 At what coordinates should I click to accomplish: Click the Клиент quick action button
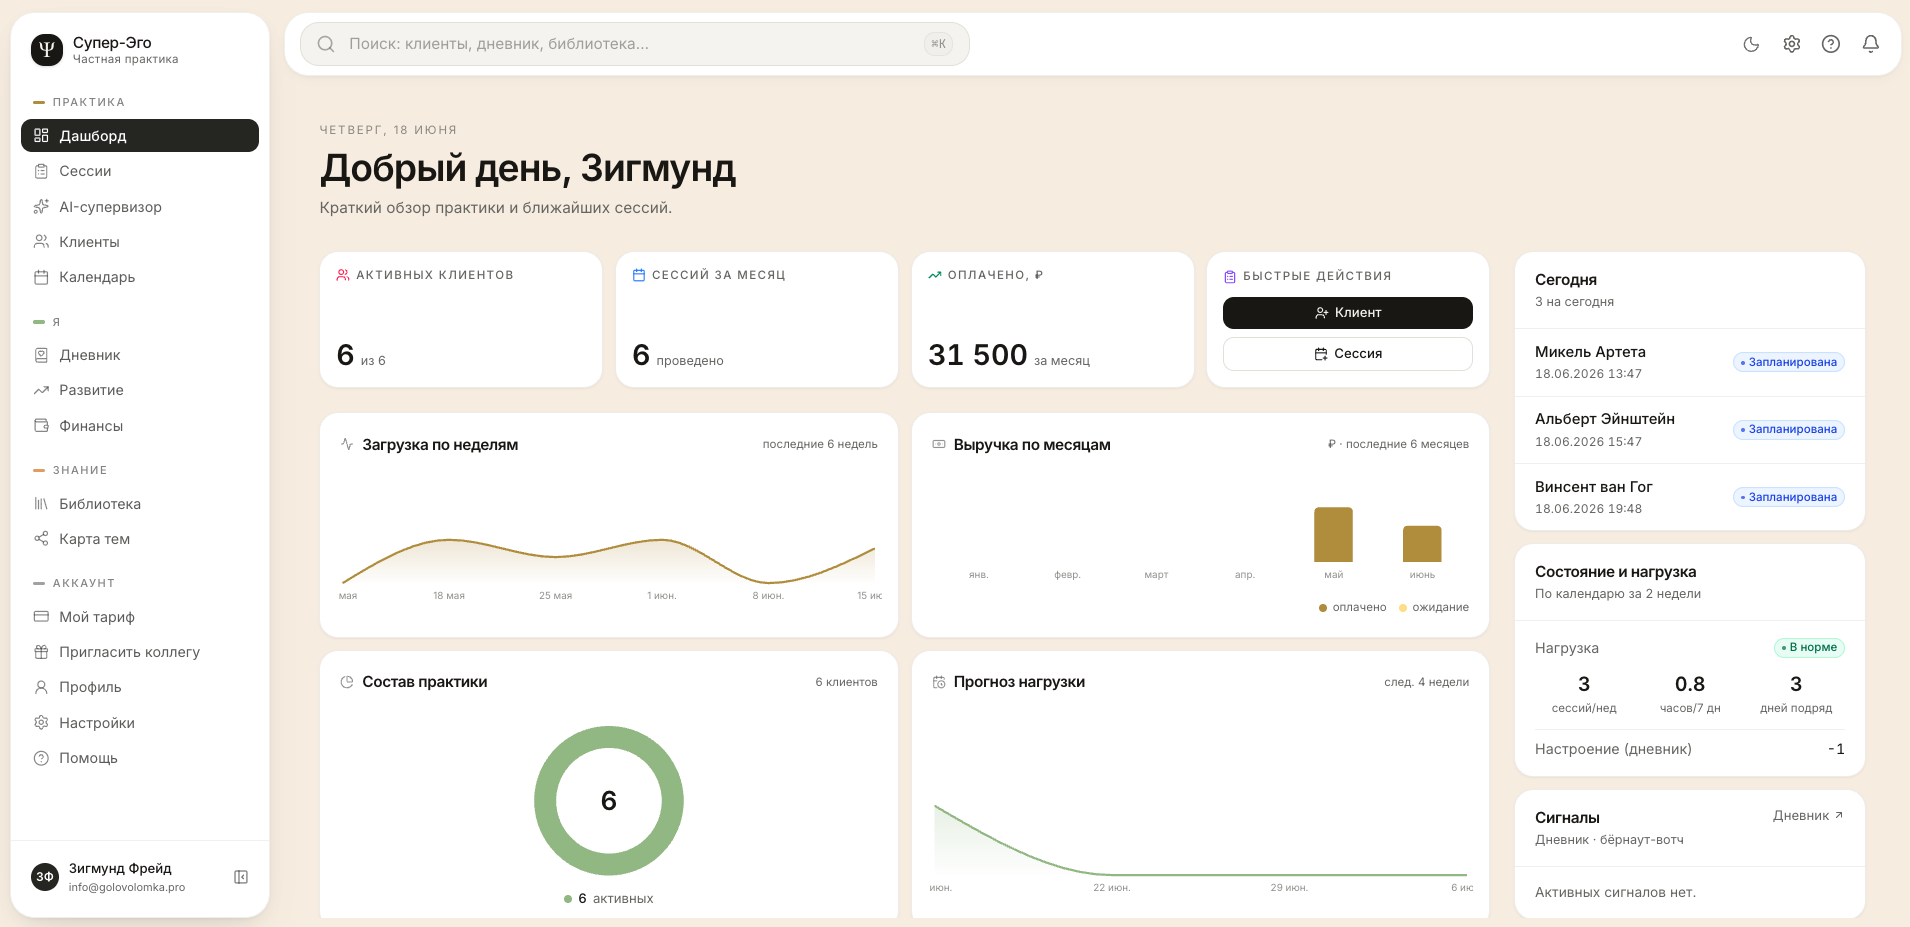click(x=1347, y=313)
